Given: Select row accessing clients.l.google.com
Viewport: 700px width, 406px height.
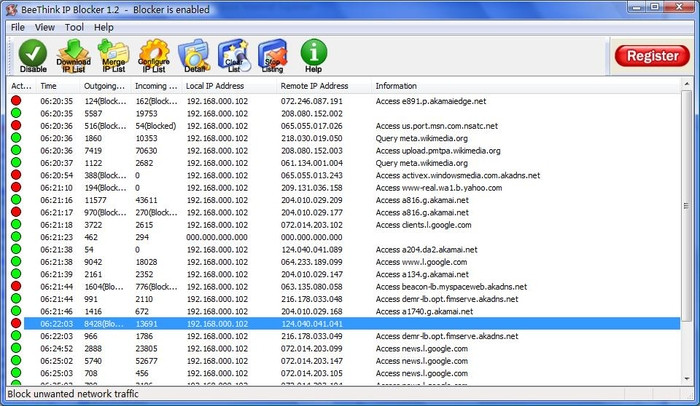Looking at the screenshot, I should (x=344, y=225).
